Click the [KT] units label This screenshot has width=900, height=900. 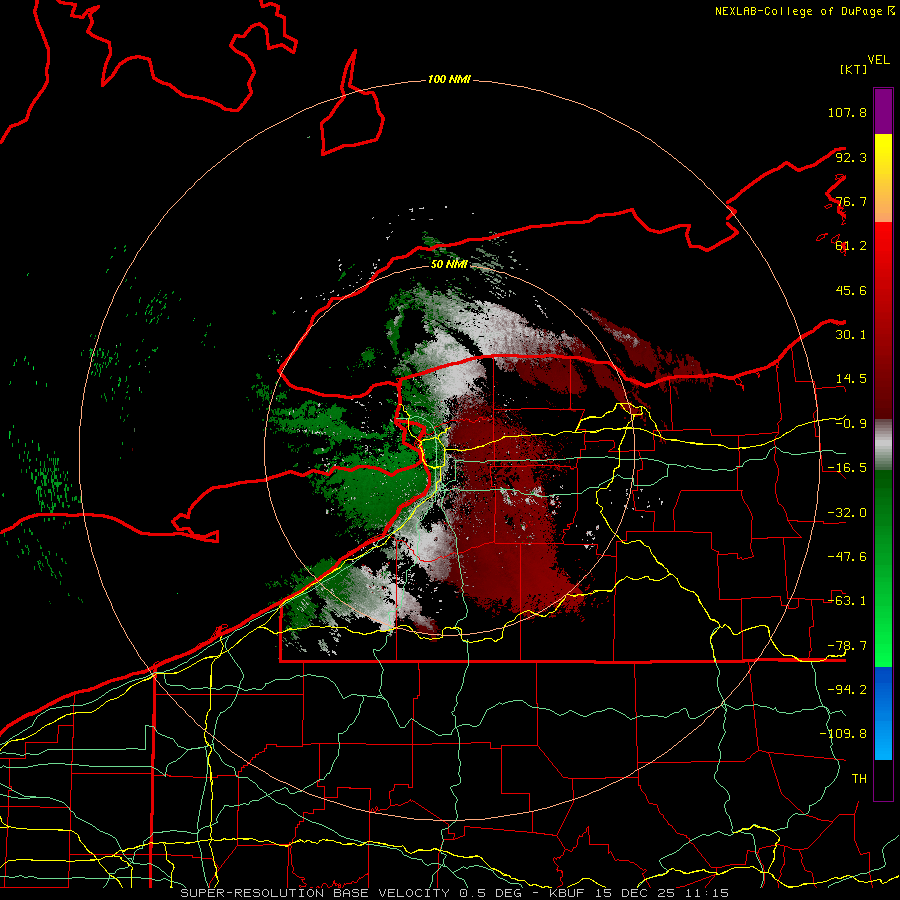(854, 69)
